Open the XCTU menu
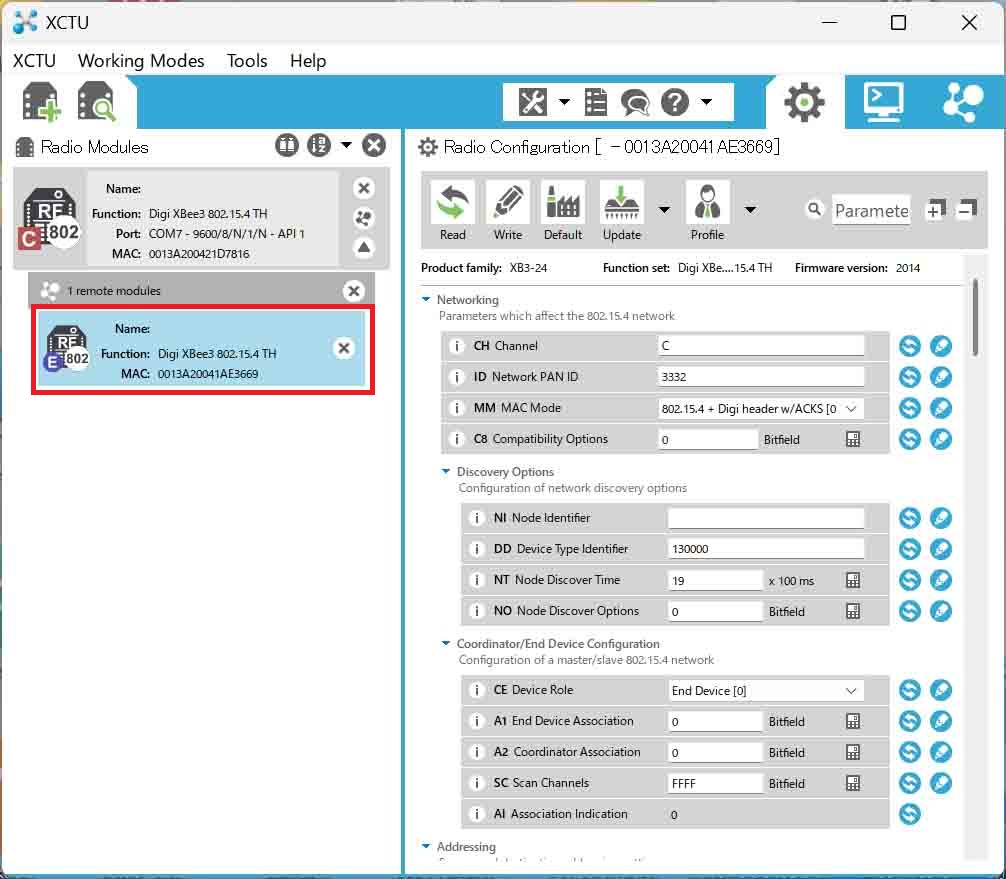The image size is (1006, 879). pyautogui.click(x=34, y=60)
